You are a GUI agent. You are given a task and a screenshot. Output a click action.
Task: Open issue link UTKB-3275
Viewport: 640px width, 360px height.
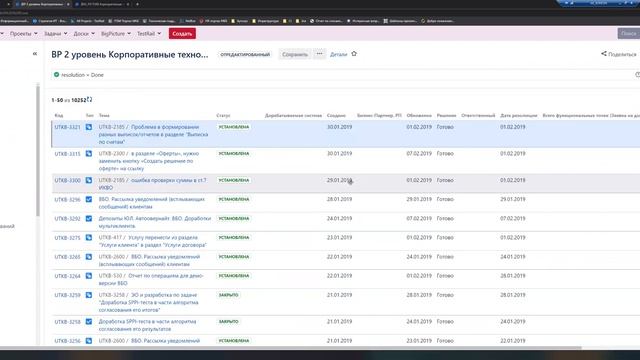pyautogui.click(x=67, y=238)
